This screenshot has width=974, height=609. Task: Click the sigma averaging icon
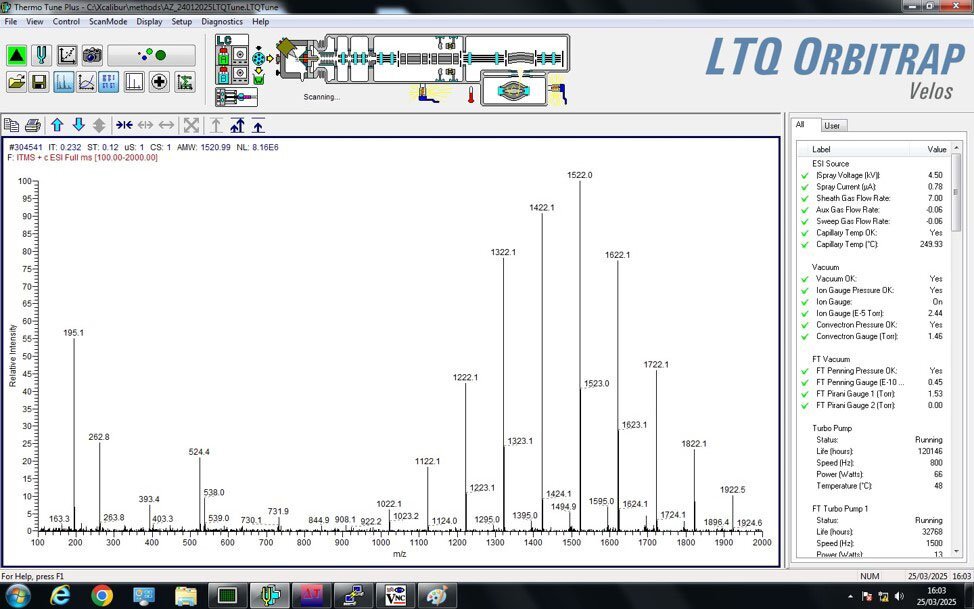click(184, 81)
